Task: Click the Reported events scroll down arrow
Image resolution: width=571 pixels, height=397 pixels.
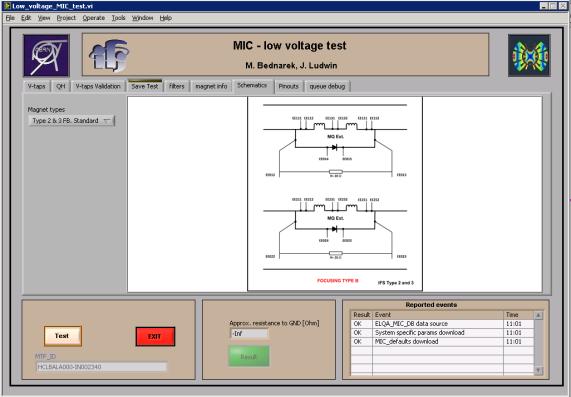Action: tap(538, 370)
